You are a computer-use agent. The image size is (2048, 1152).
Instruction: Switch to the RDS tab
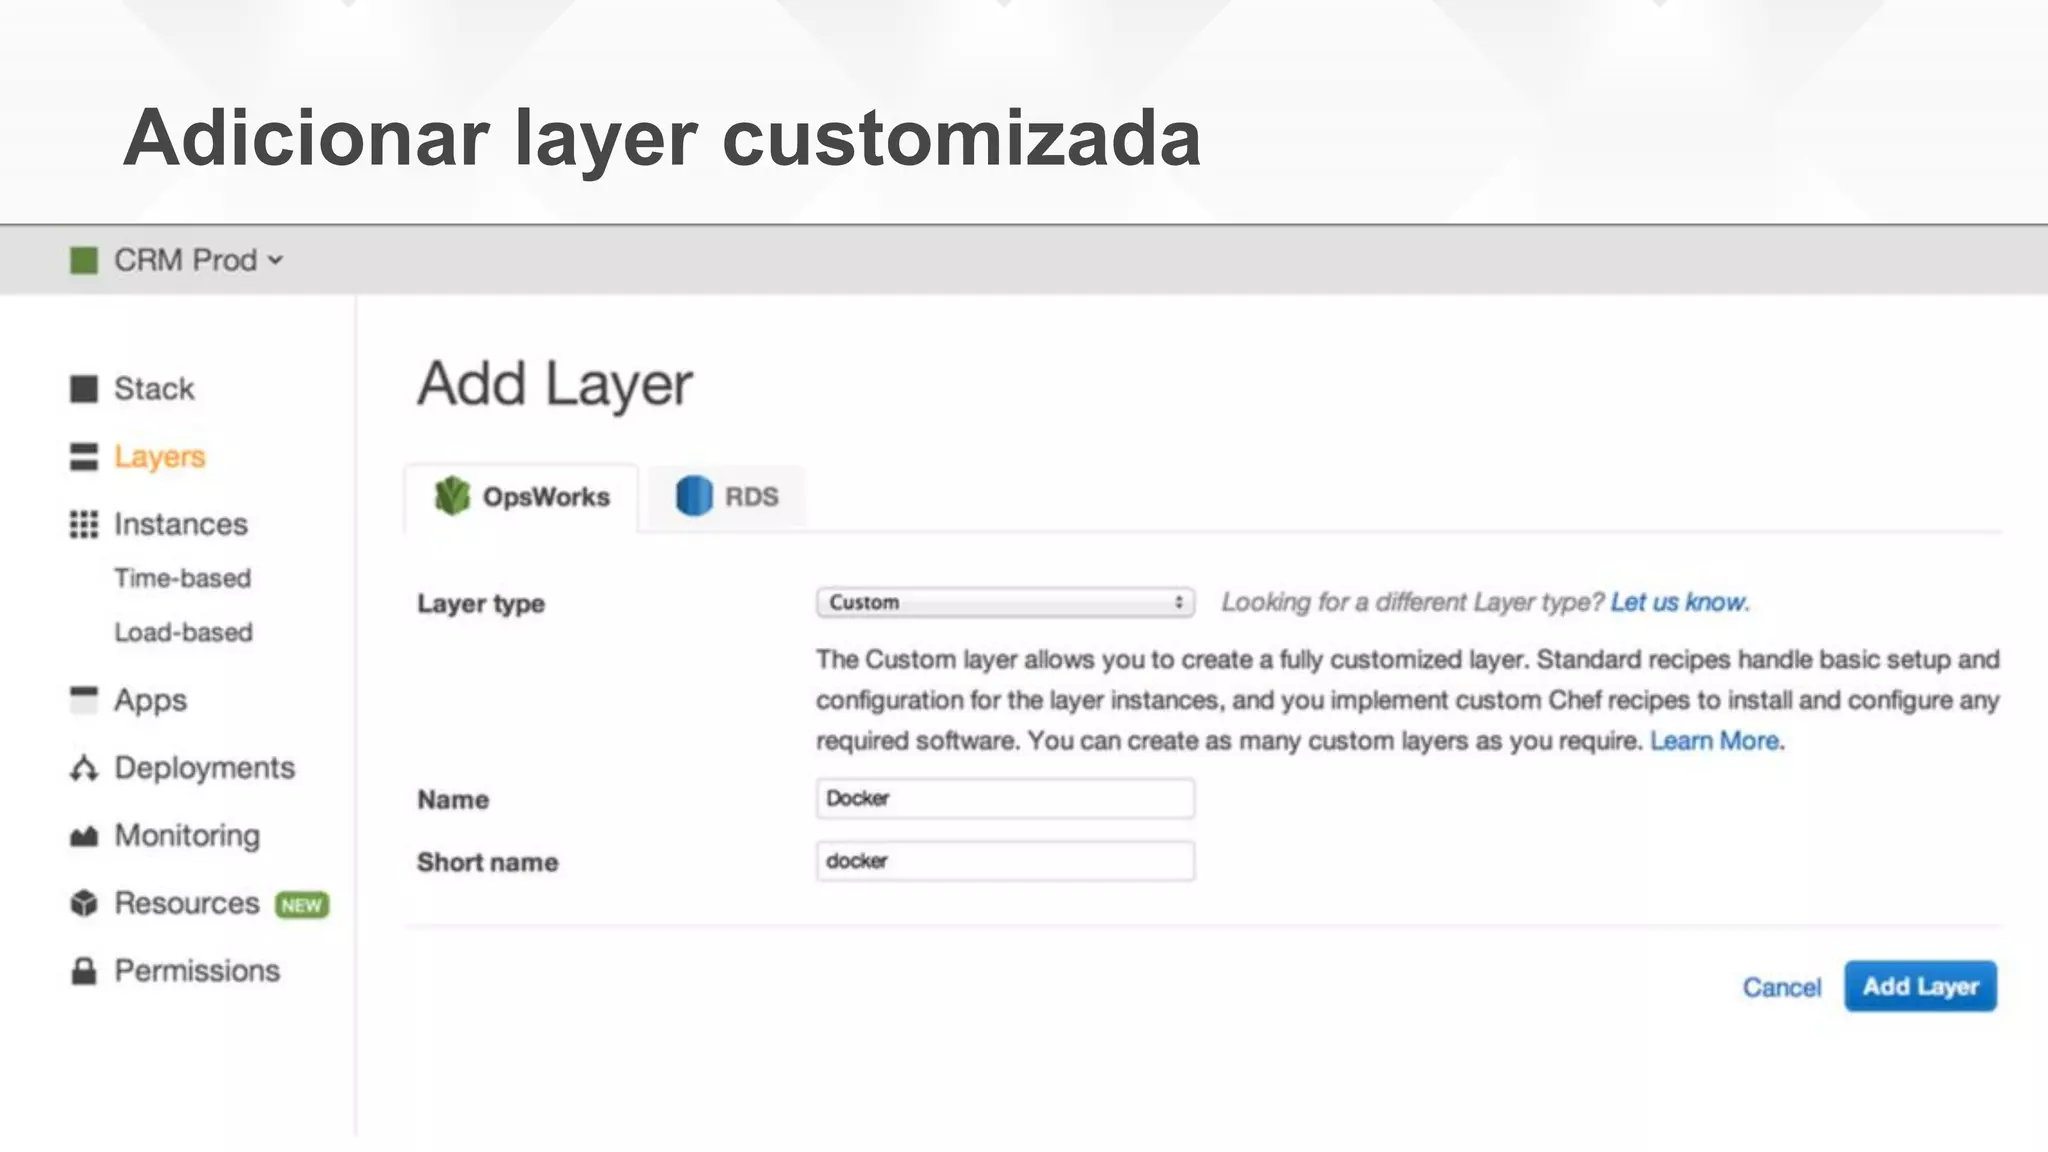726,497
